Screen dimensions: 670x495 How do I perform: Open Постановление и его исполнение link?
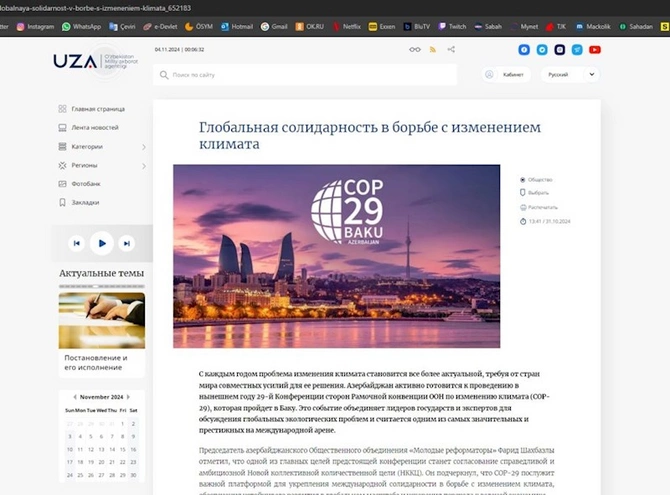[x=96, y=362]
